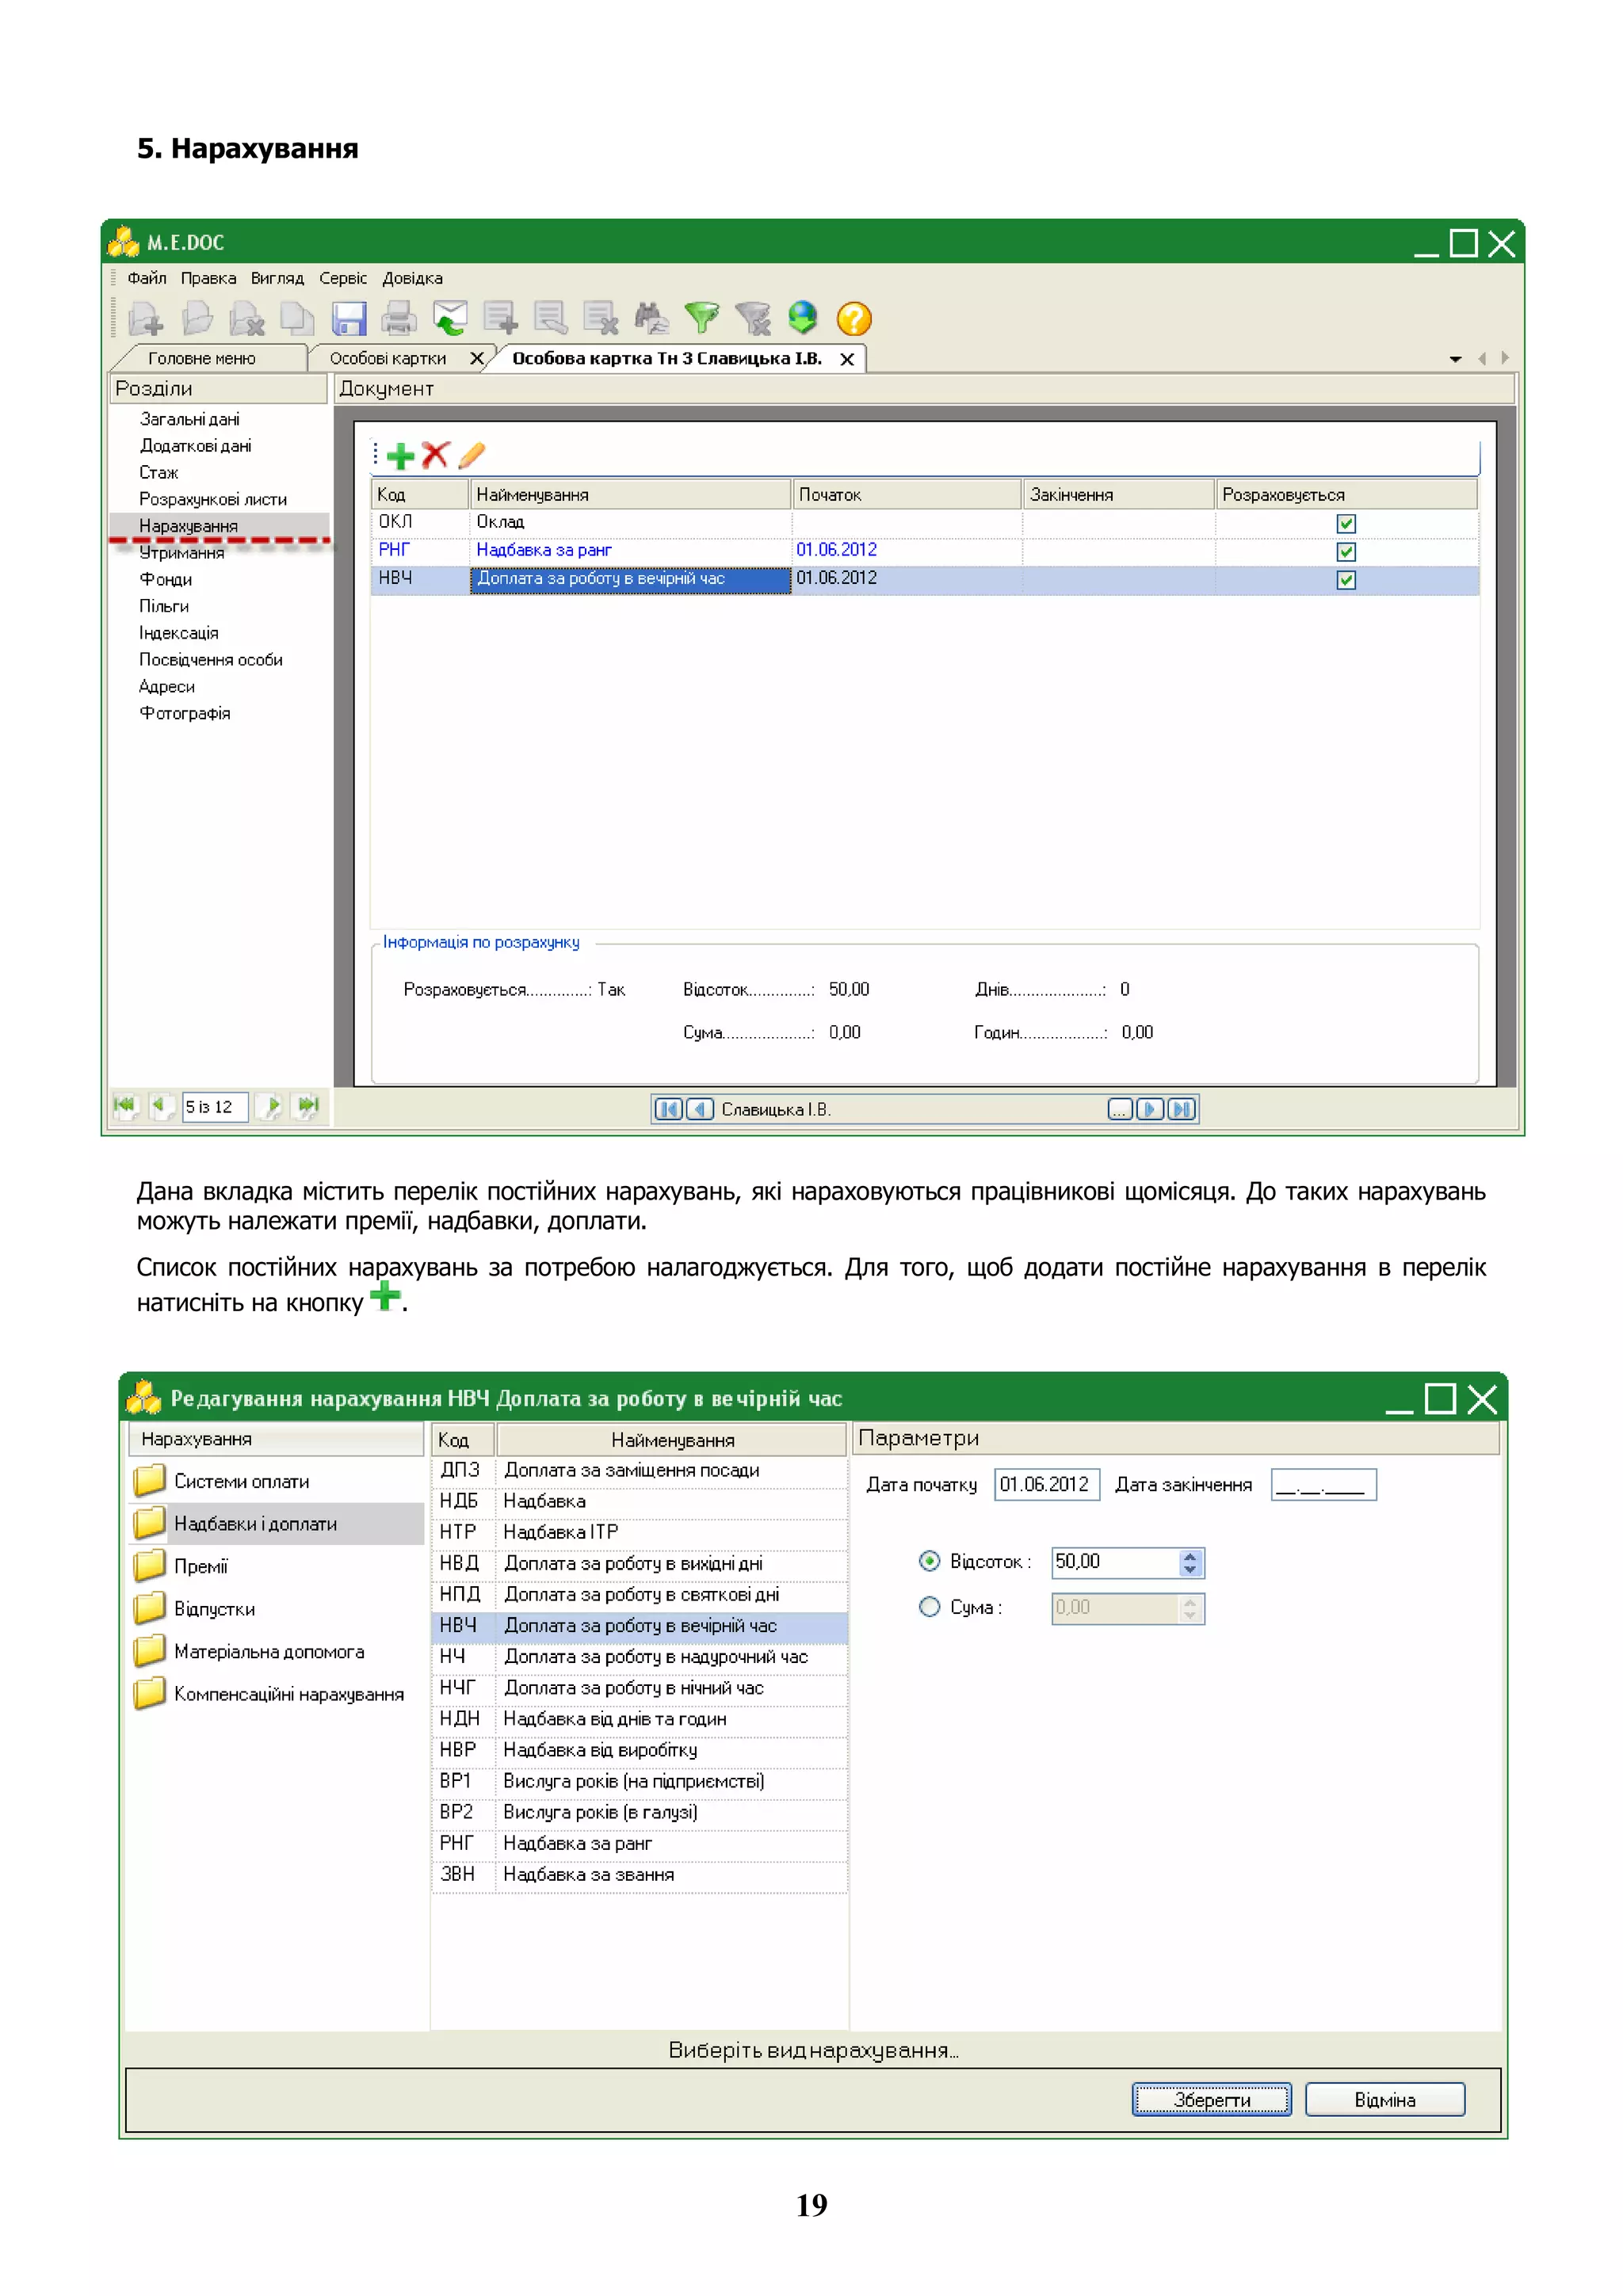Screen dimensions: 1623x2296
Task: Increase Відсоток value with spinner up arrow
Action: pos(1189,1555)
